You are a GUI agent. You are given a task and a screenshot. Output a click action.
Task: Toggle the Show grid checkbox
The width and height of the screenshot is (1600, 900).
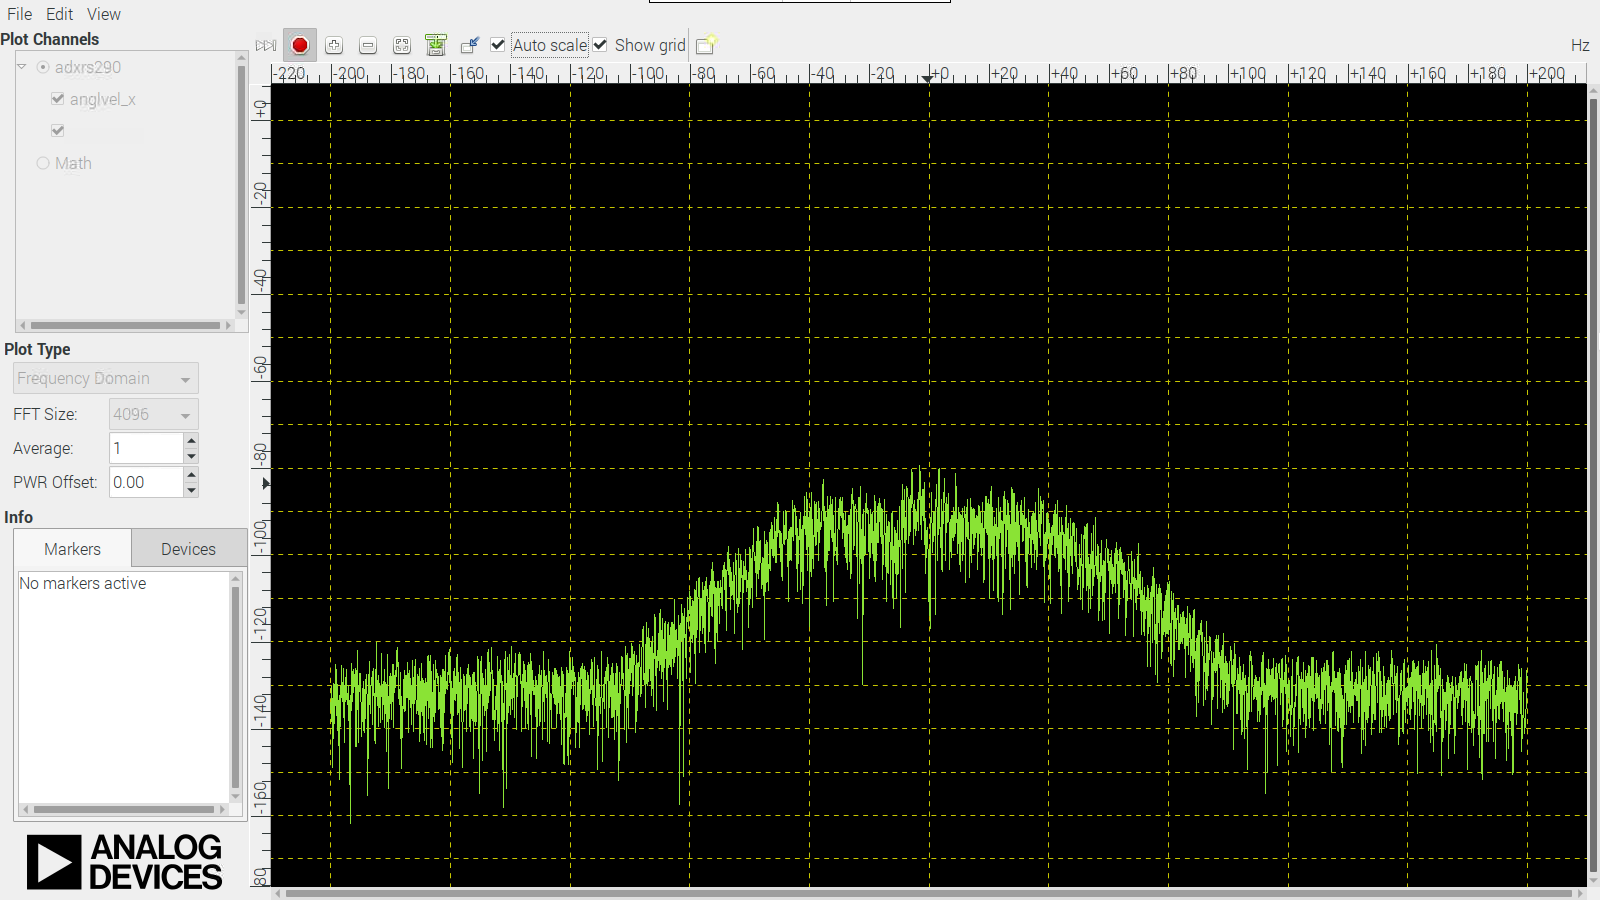(600, 45)
